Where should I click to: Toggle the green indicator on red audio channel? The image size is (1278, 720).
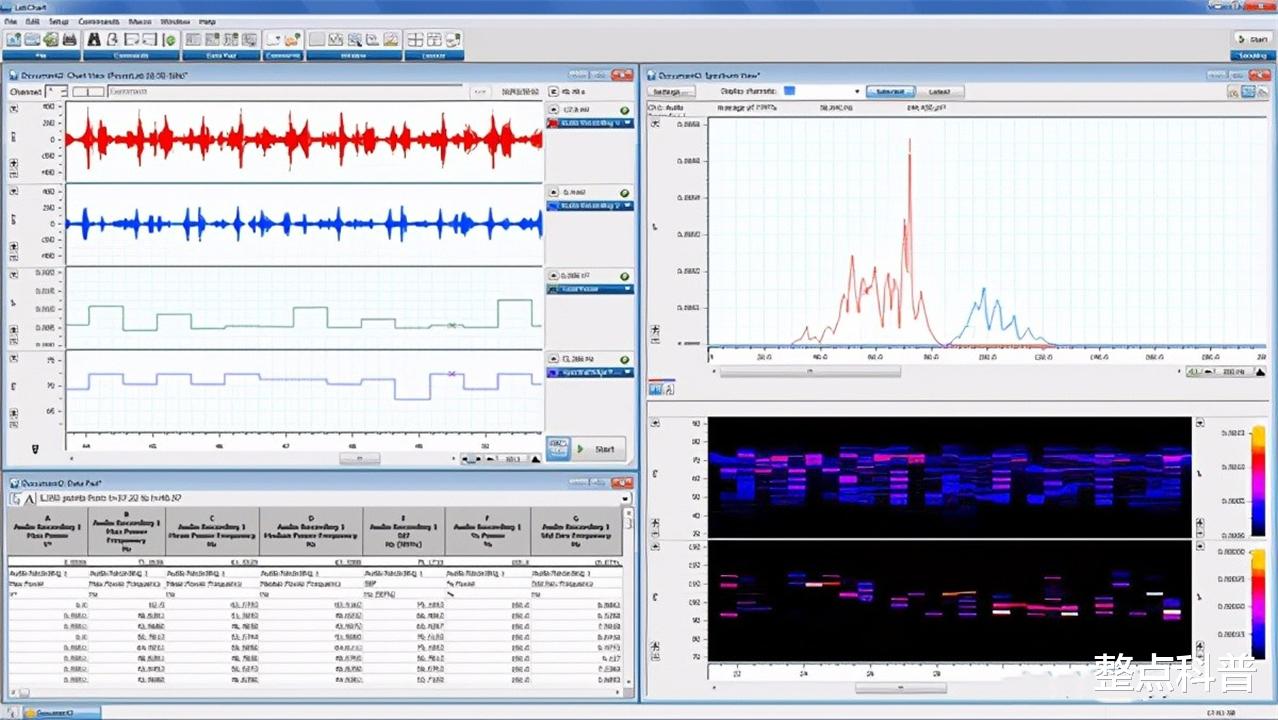(x=624, y=110)
